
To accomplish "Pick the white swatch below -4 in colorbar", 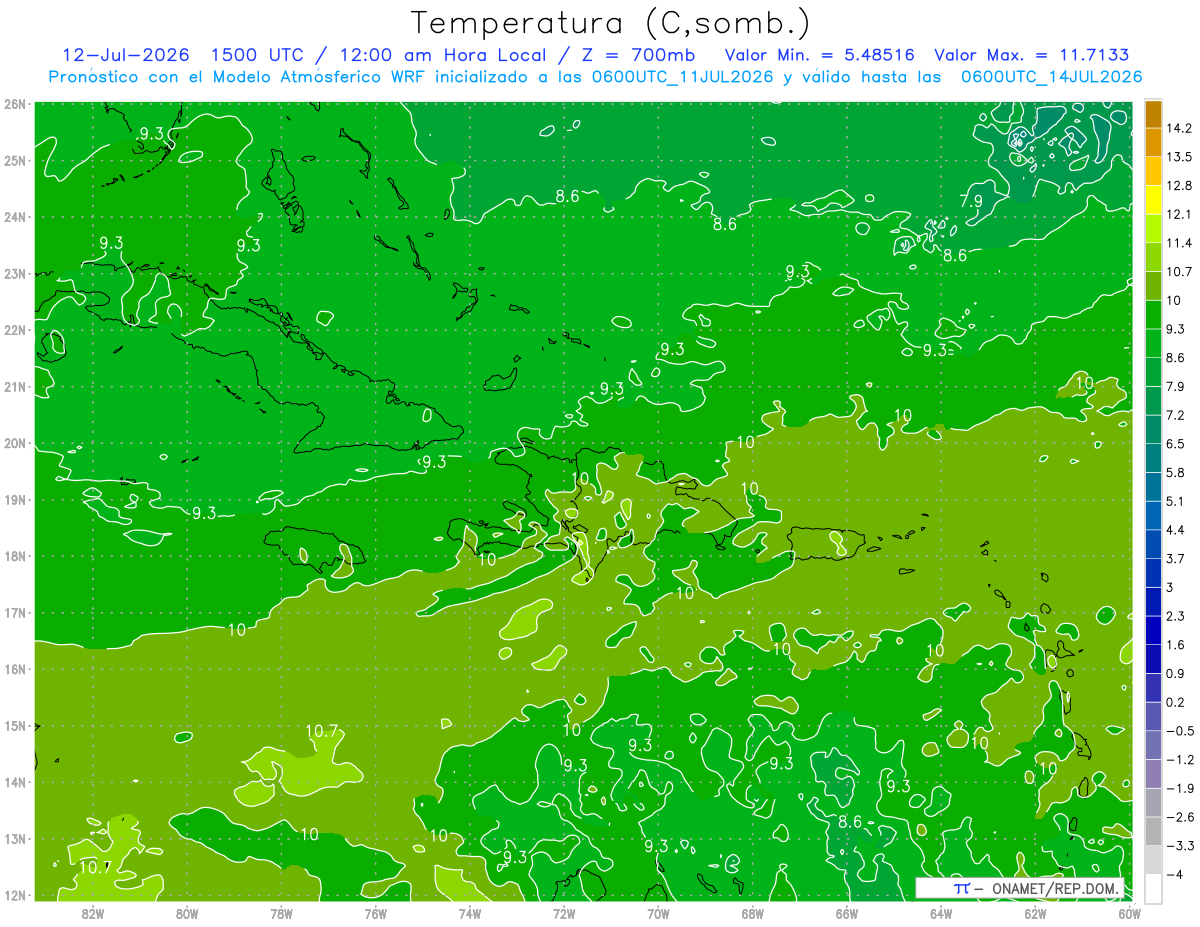I will (1153, 888).
